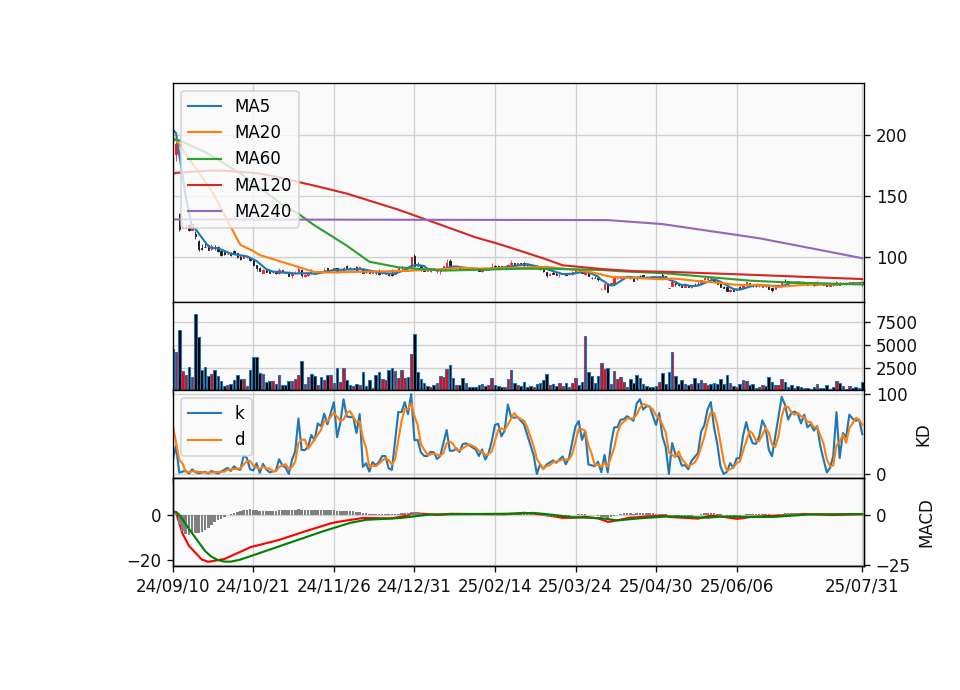
Task: Click the MA20 legend label
Action: click(257, 132)
